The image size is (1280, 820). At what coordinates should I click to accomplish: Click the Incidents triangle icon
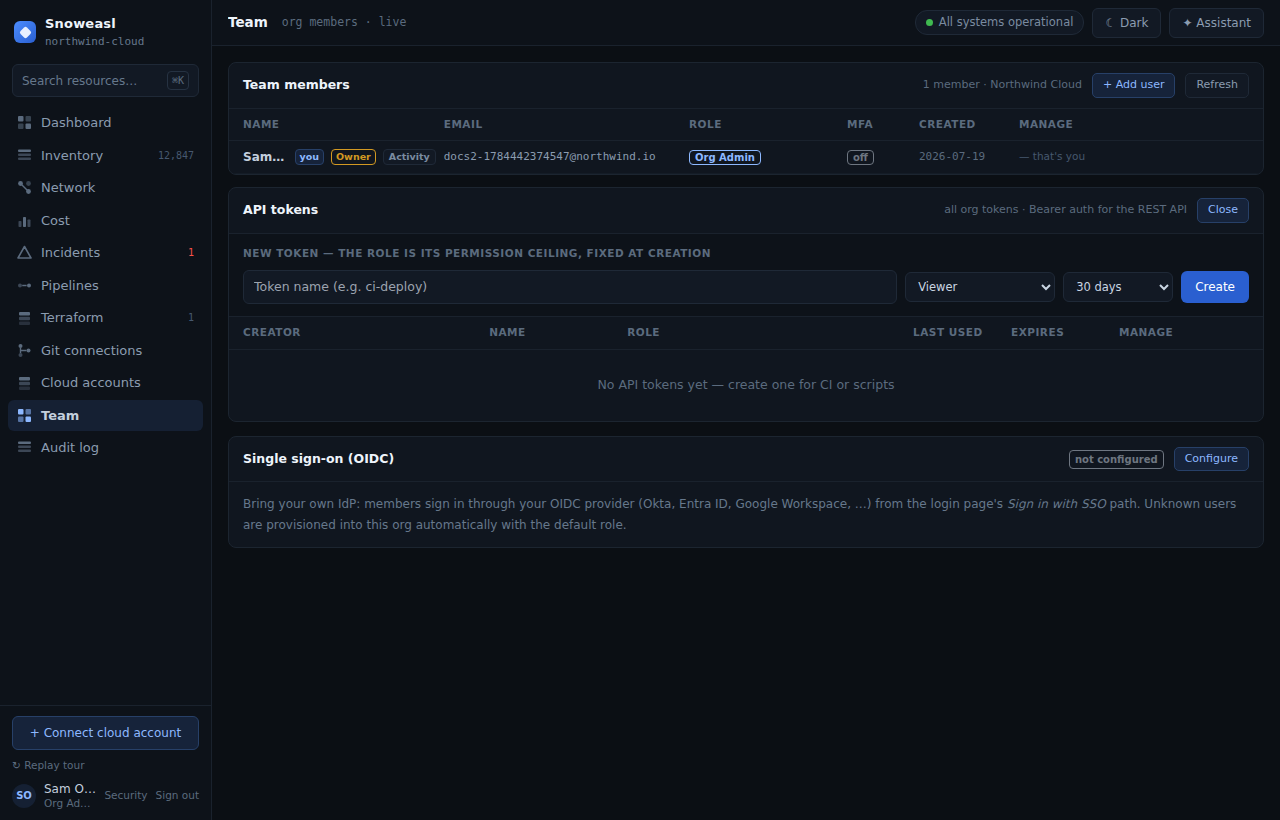pyautogui.click(x=24, y=253)
